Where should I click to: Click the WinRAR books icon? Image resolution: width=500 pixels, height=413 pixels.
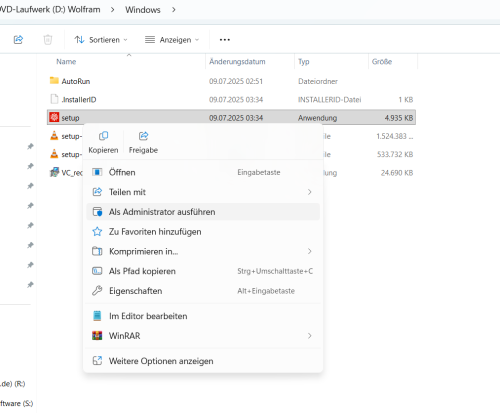[x=97, y=336]
